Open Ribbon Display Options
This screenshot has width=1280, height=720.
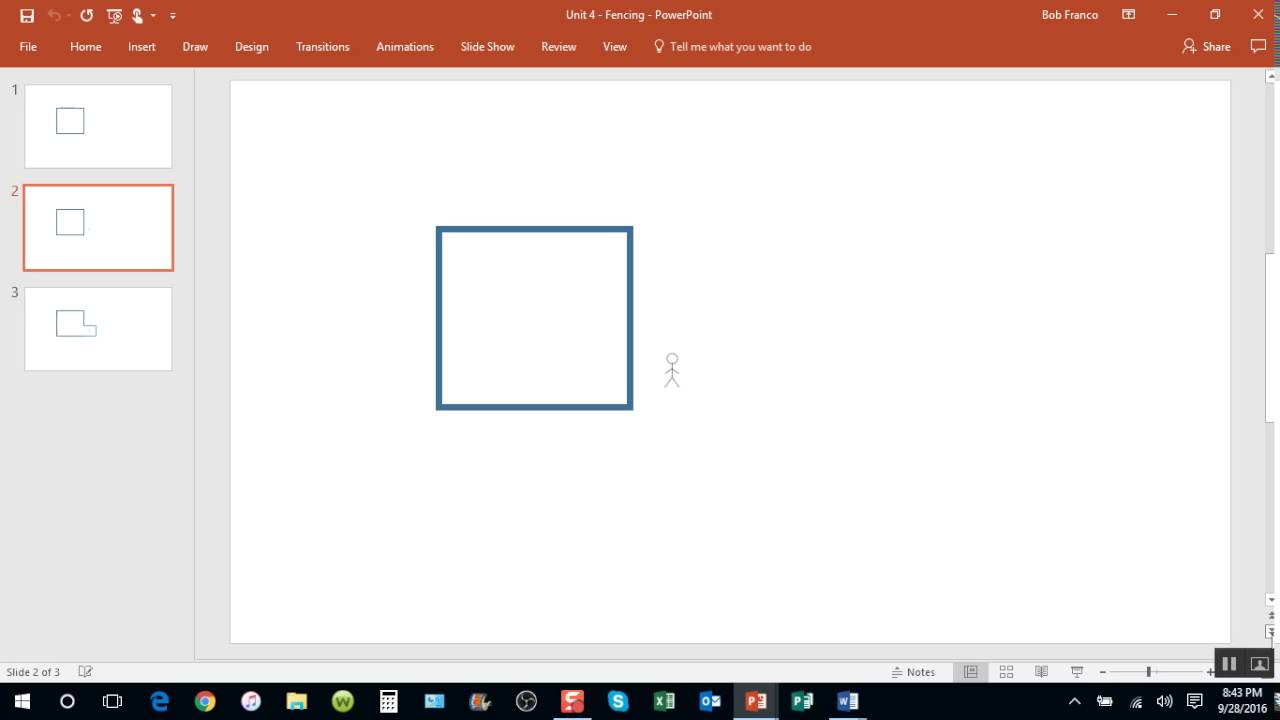pos(1129,15)
